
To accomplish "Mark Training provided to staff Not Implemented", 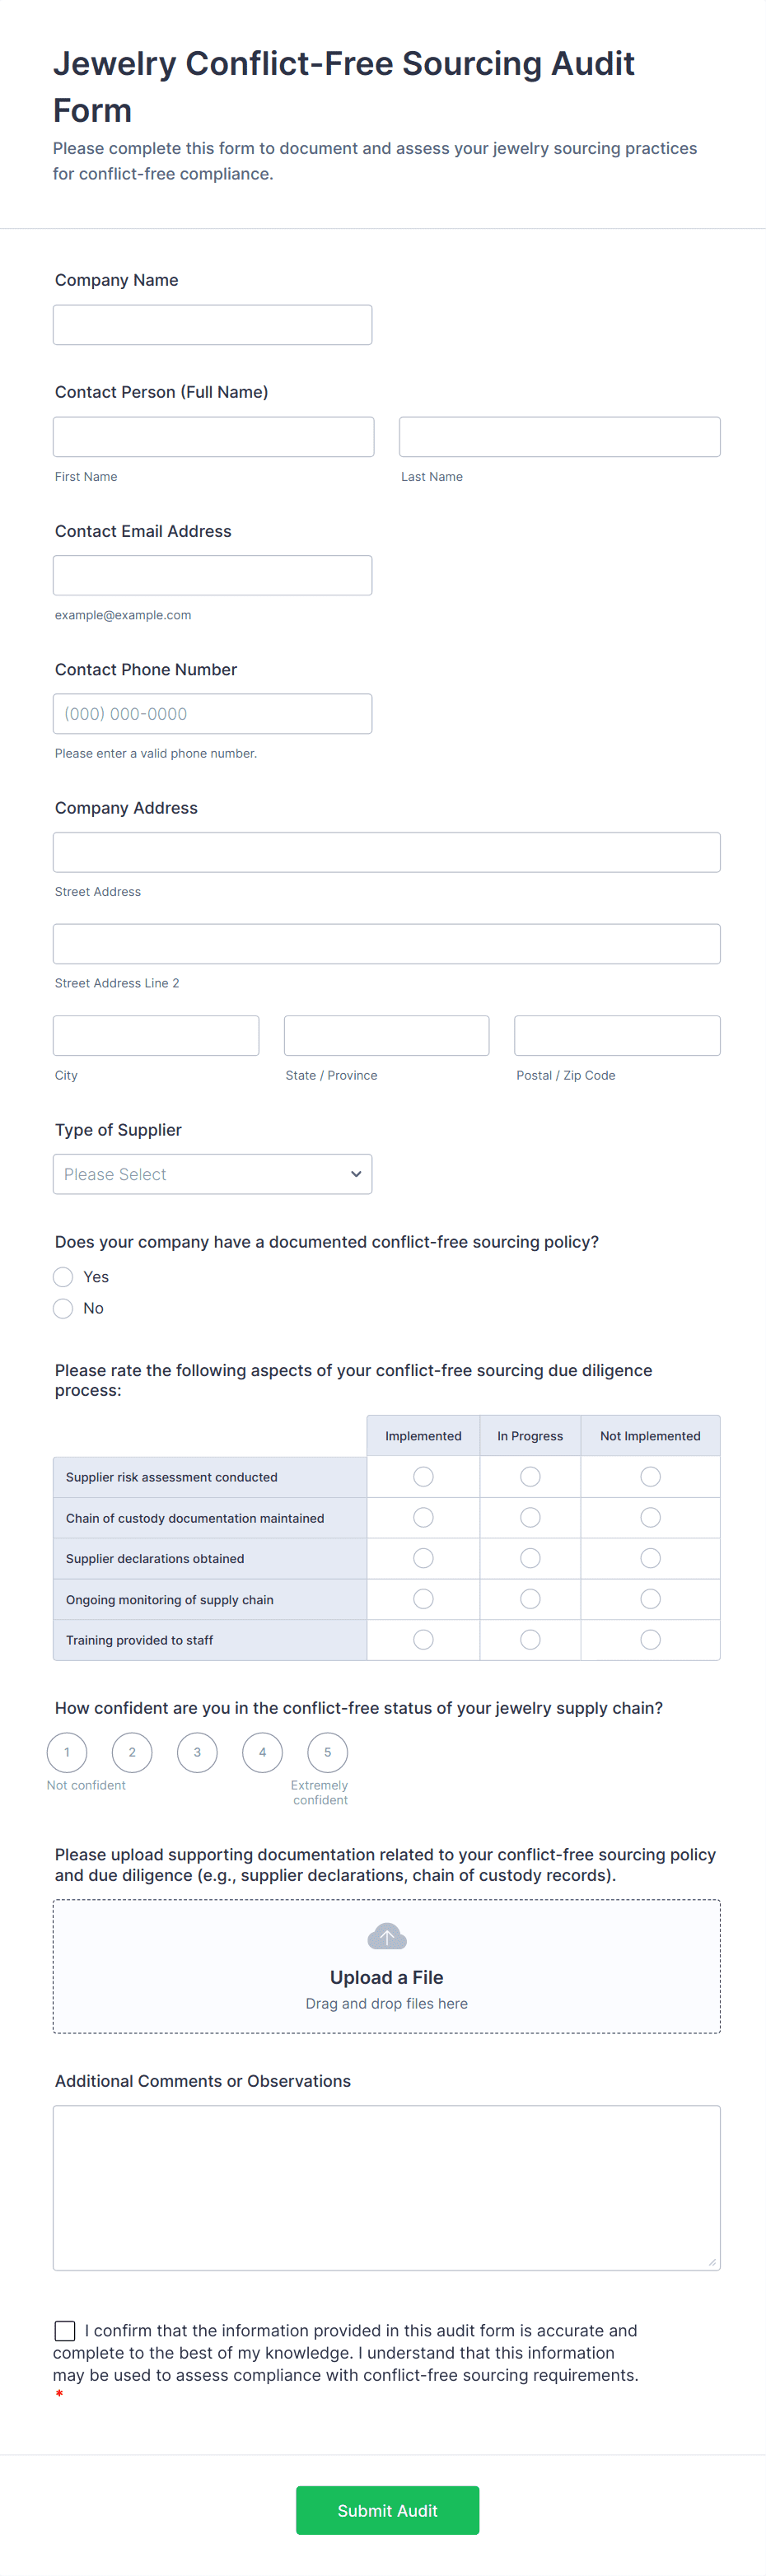I will [650, 1640].
